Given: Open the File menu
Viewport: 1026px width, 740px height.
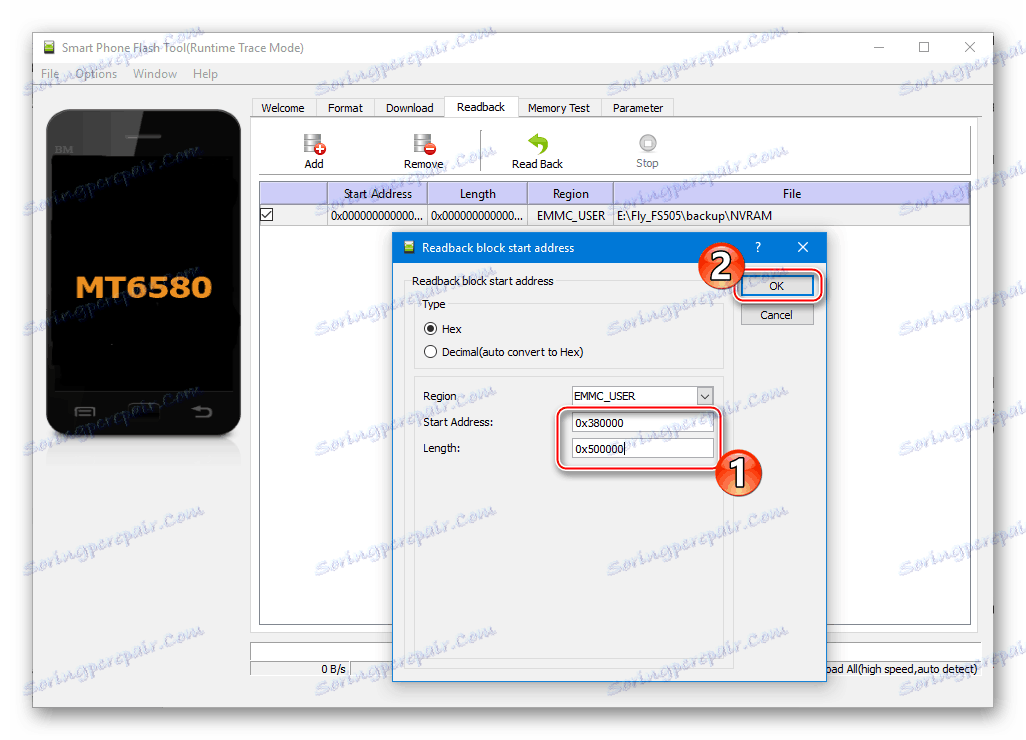Looking at the screenshot, I should [50, 74].
